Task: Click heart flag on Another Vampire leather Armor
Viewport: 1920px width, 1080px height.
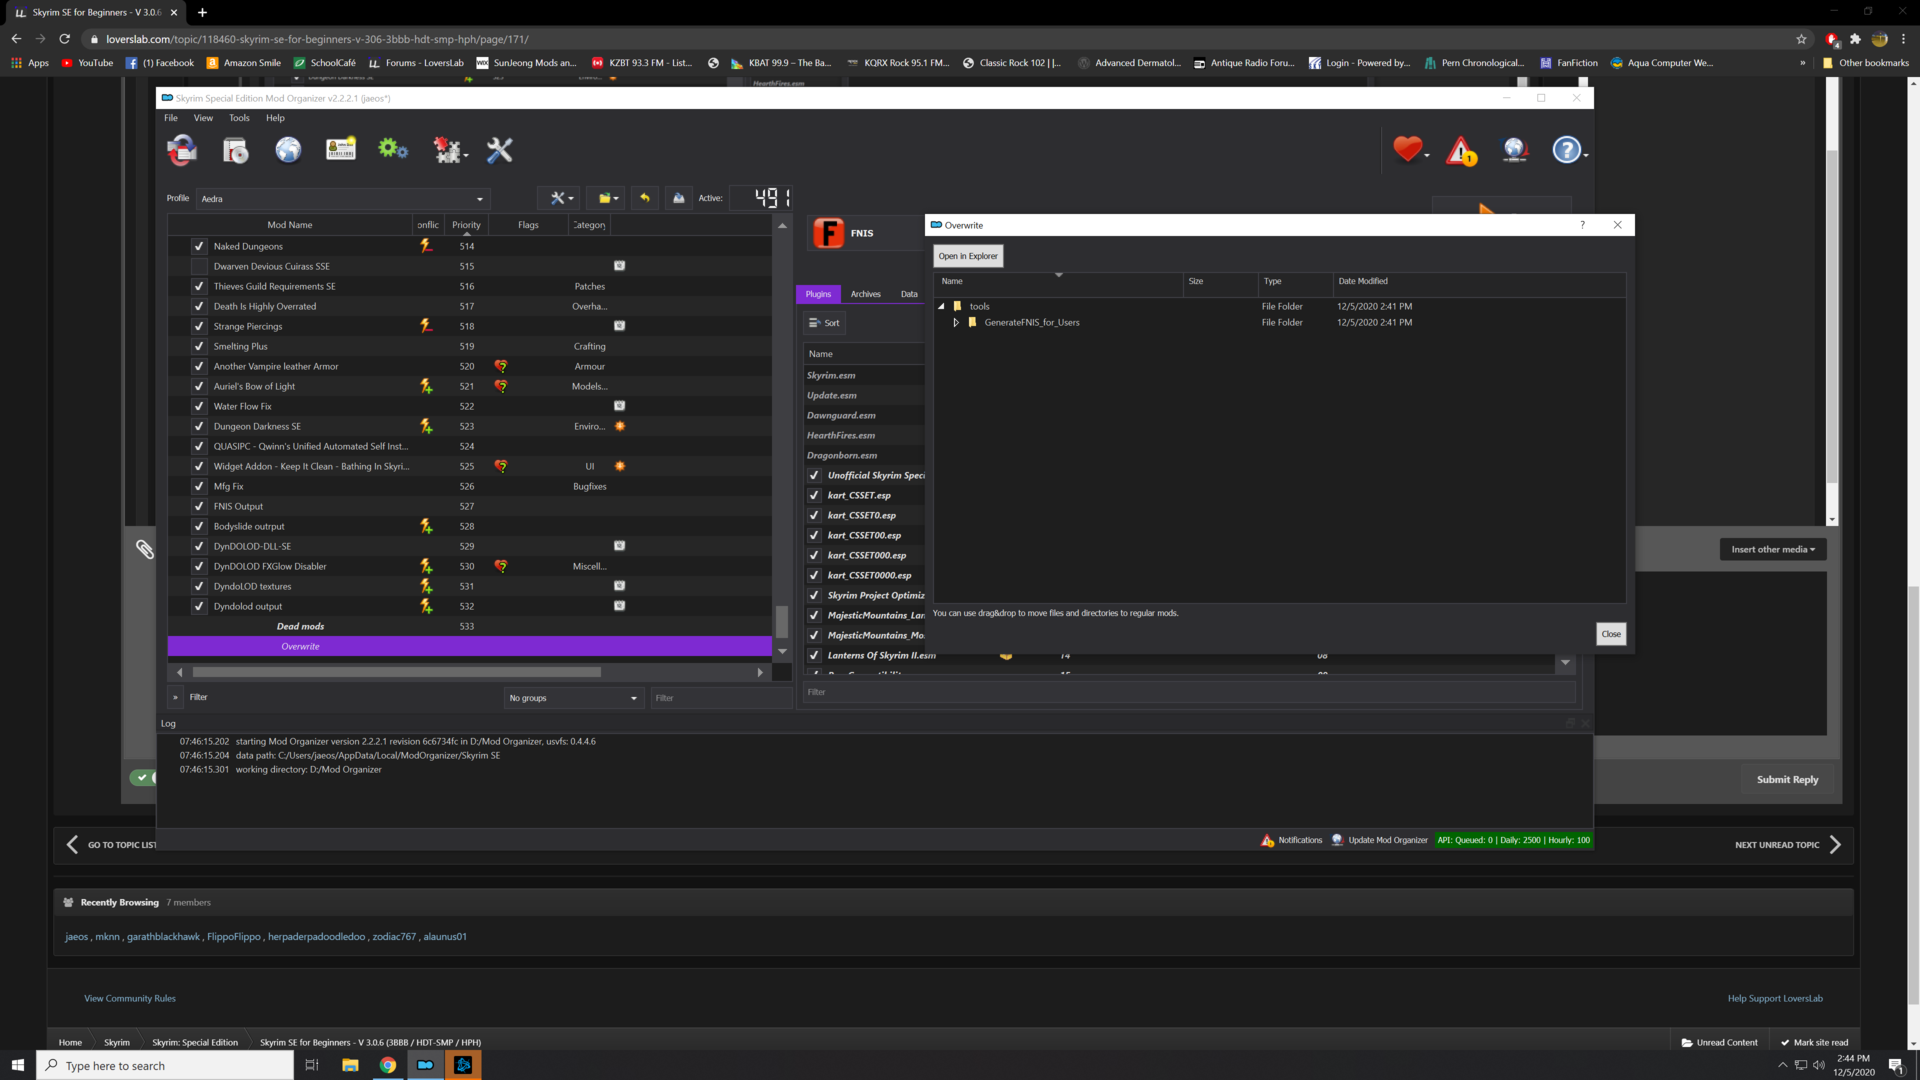Action: [501, 366]
